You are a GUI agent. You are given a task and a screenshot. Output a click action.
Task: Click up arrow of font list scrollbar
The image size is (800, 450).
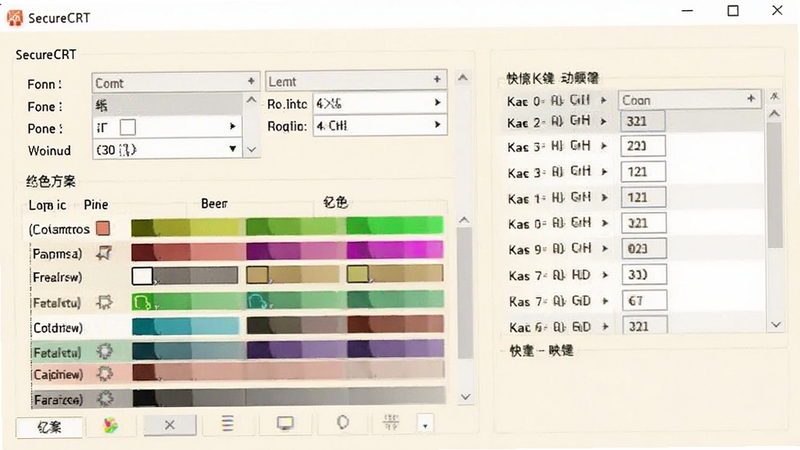click(252, 100)
